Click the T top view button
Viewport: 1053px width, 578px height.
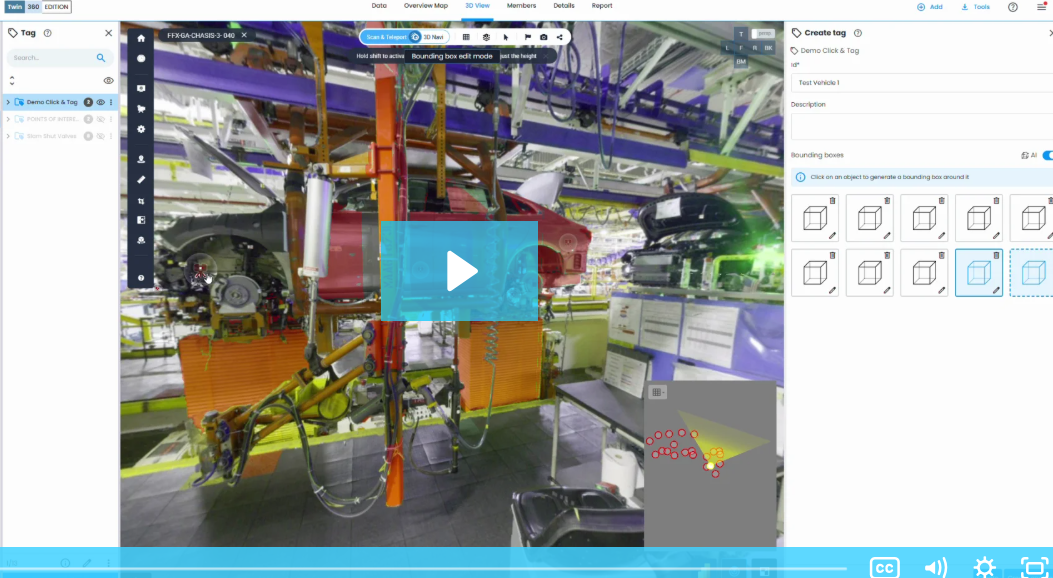[741, 34]
